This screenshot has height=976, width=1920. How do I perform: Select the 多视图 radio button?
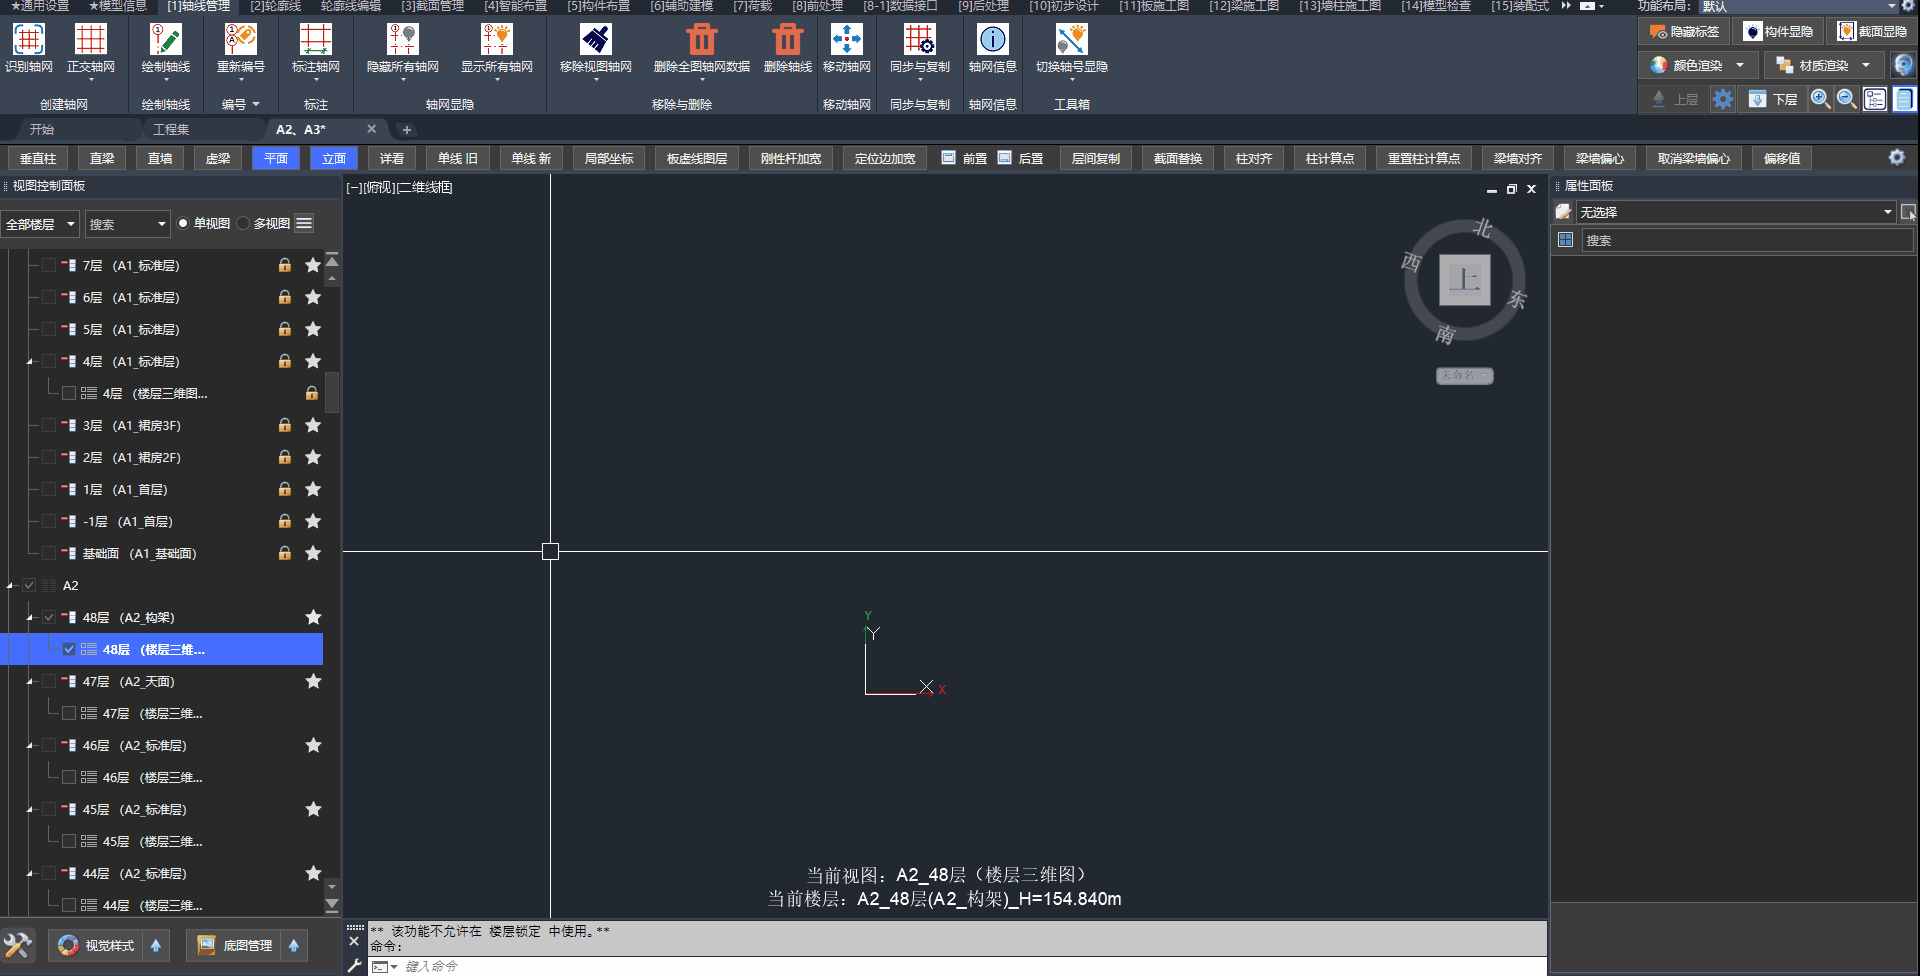coord(243,223)
